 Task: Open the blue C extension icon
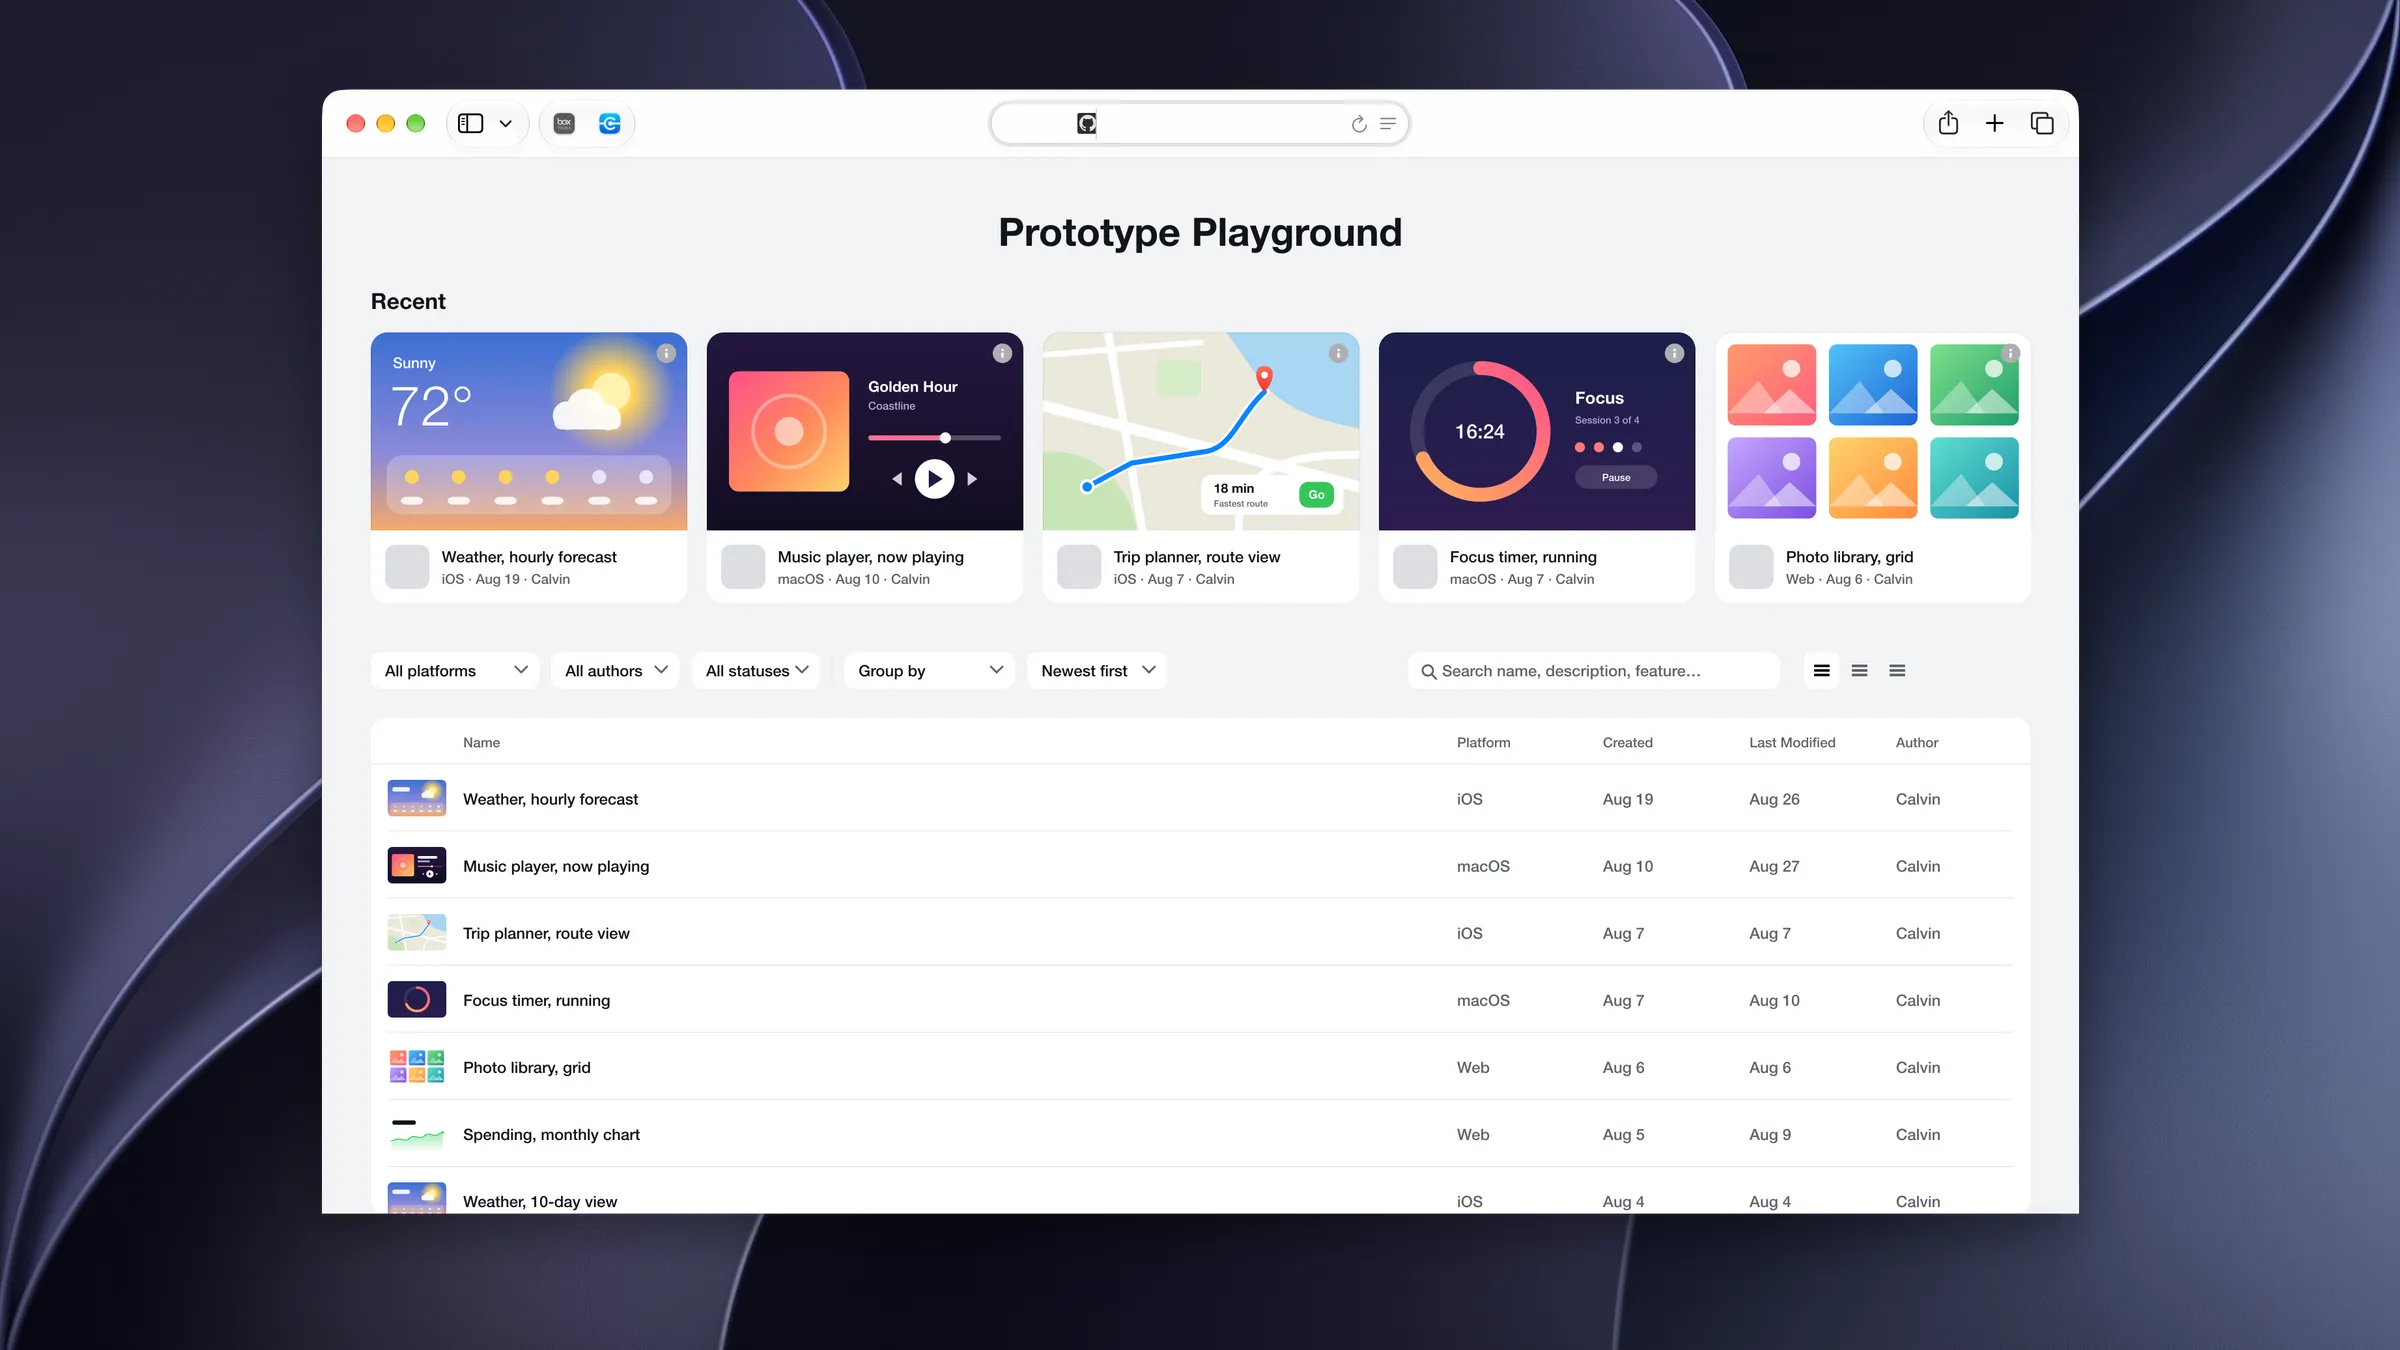(609, 123)
